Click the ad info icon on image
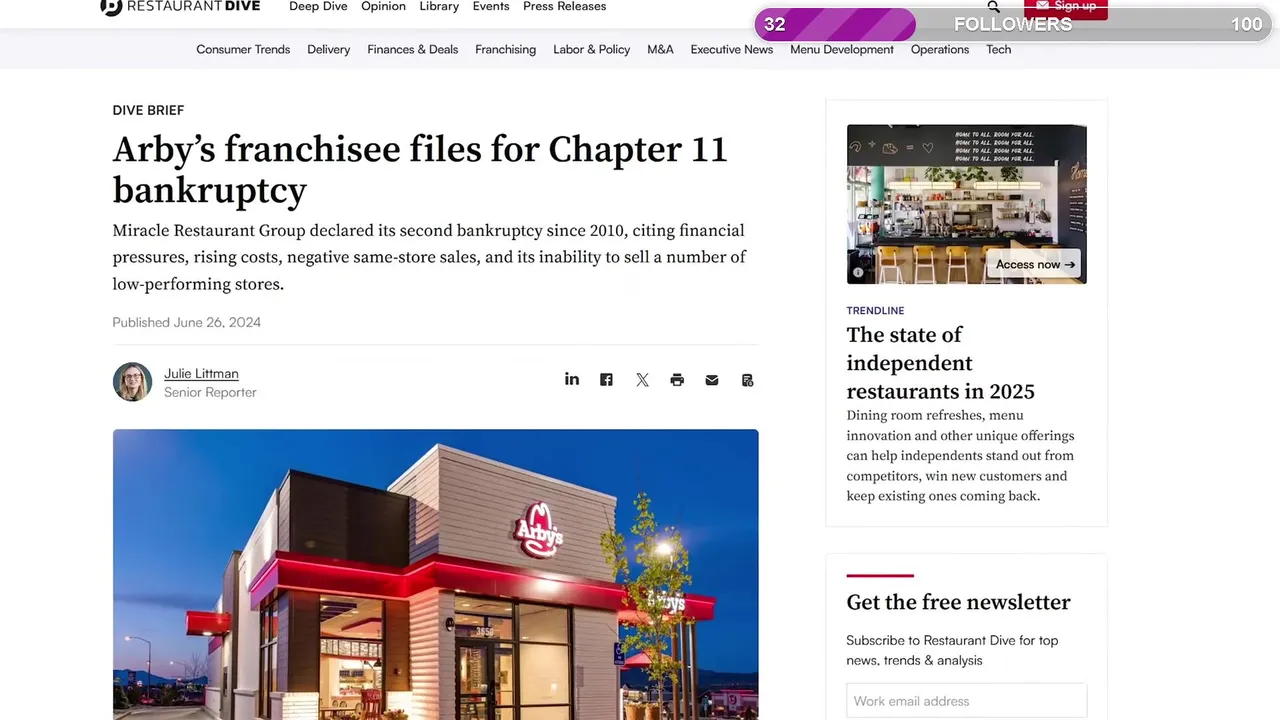1280x720 pixels. (857, 272)
